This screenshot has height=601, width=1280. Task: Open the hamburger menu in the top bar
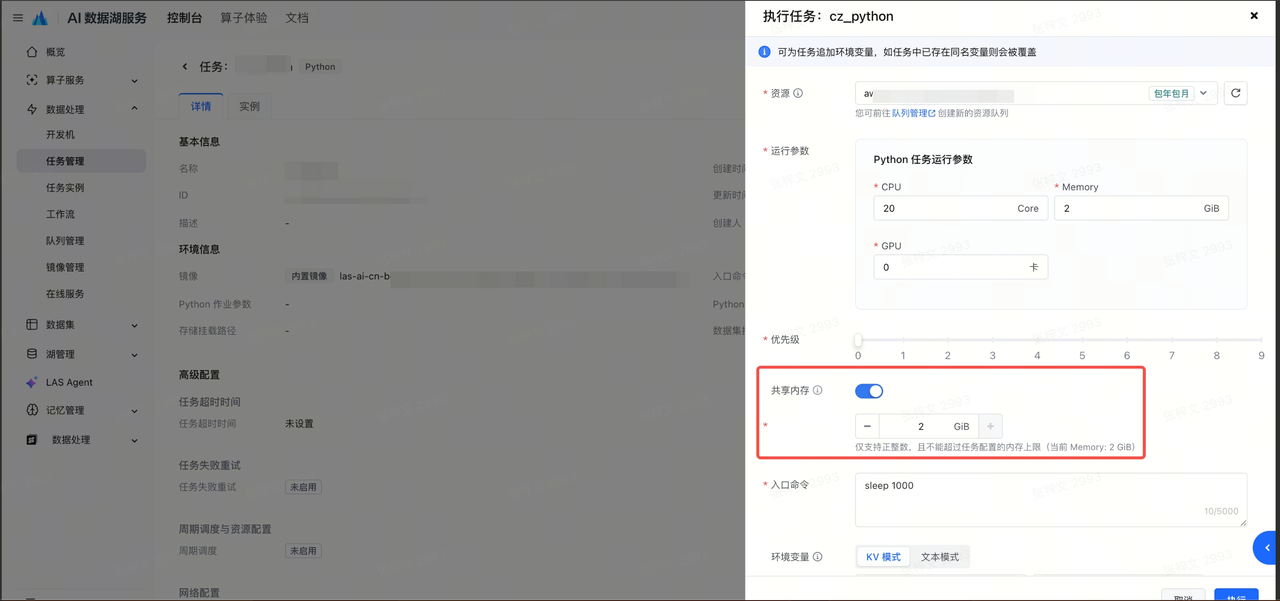[17, 18]
